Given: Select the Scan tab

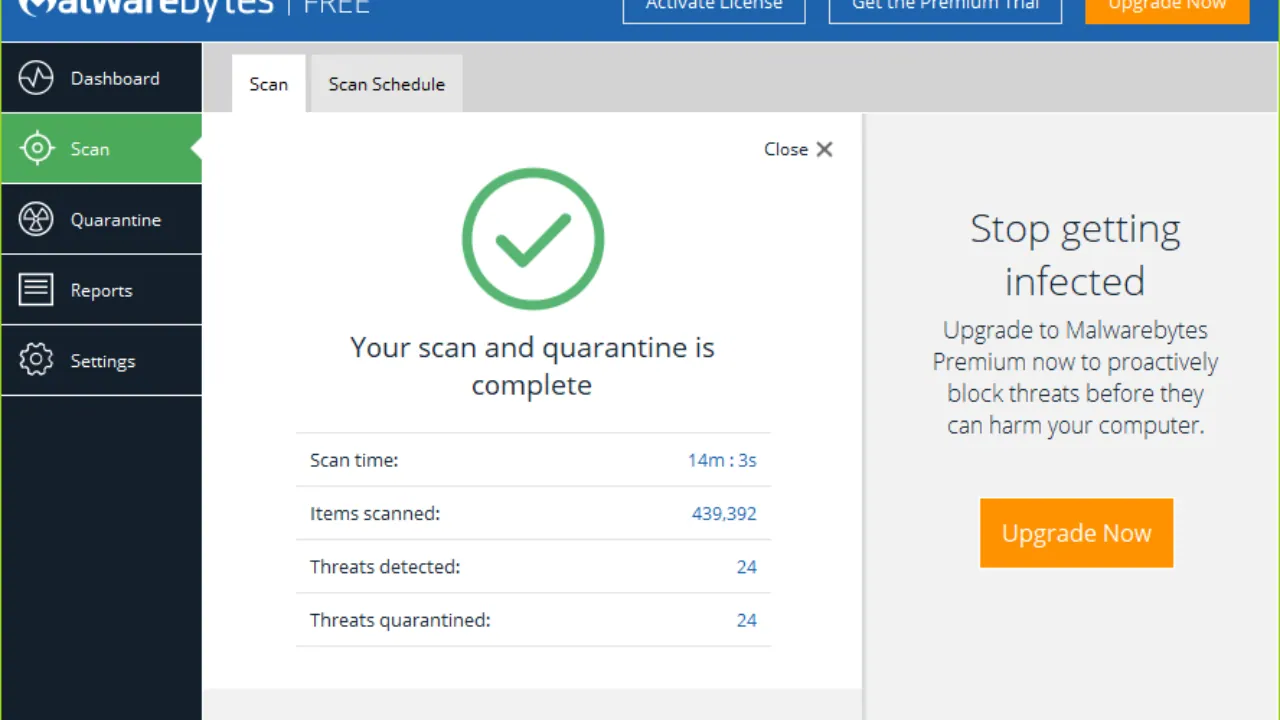Looking at the screenshot, I should coord(268,84).
